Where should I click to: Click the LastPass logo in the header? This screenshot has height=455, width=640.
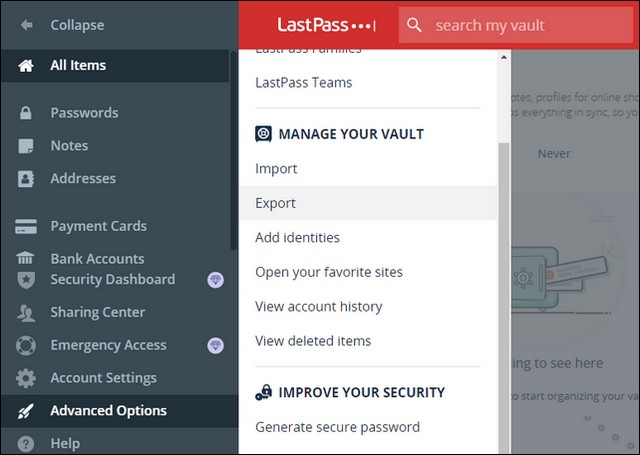click(326, 25)
